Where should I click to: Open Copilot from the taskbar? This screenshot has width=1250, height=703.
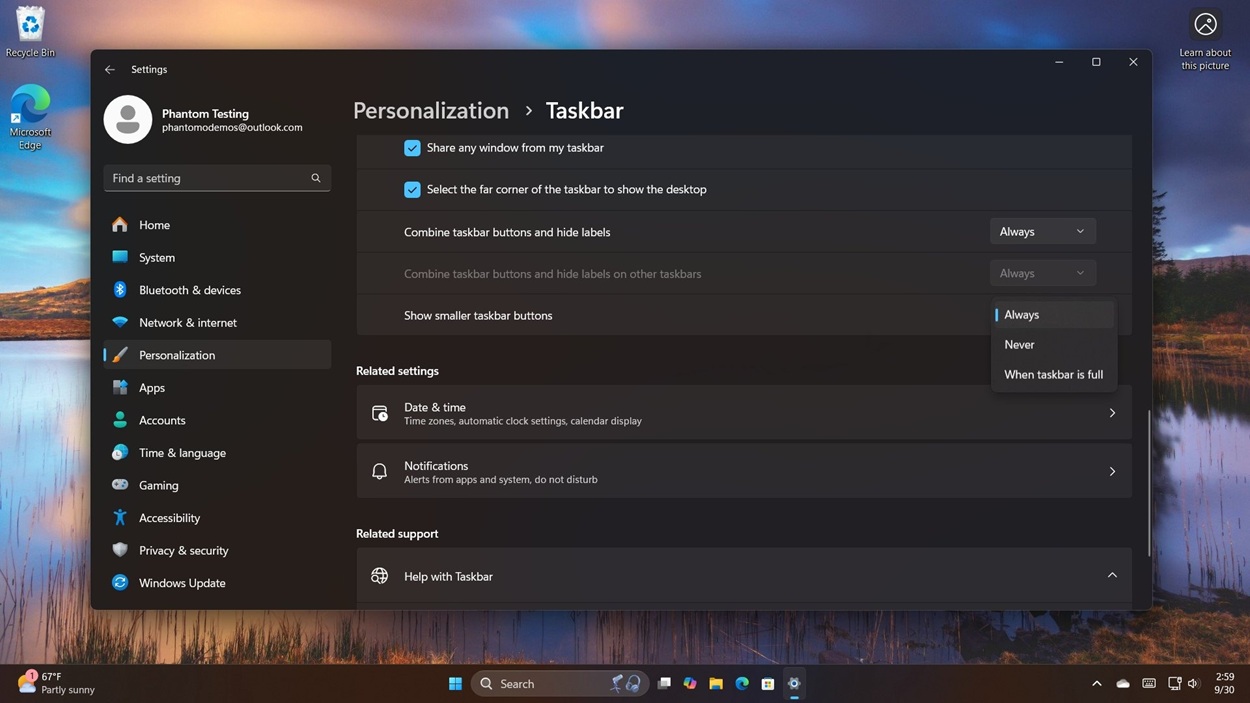(x=690, y=683)
